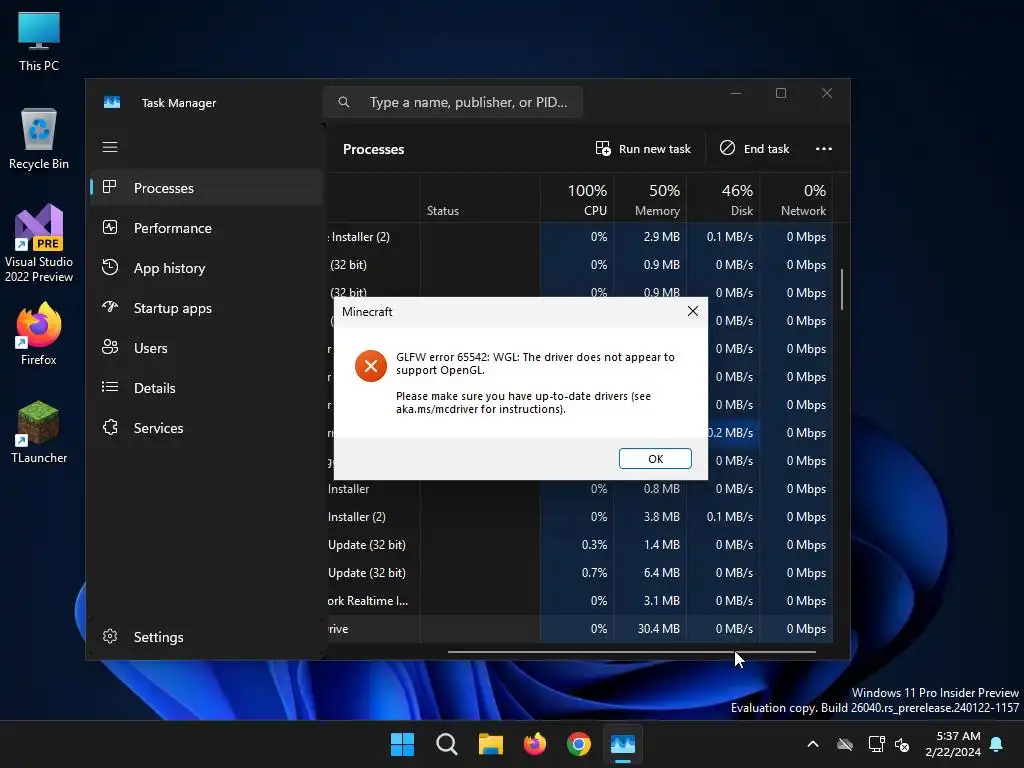
Task: Select the Processes tab in the sidebar
Action: coord(206,188)
